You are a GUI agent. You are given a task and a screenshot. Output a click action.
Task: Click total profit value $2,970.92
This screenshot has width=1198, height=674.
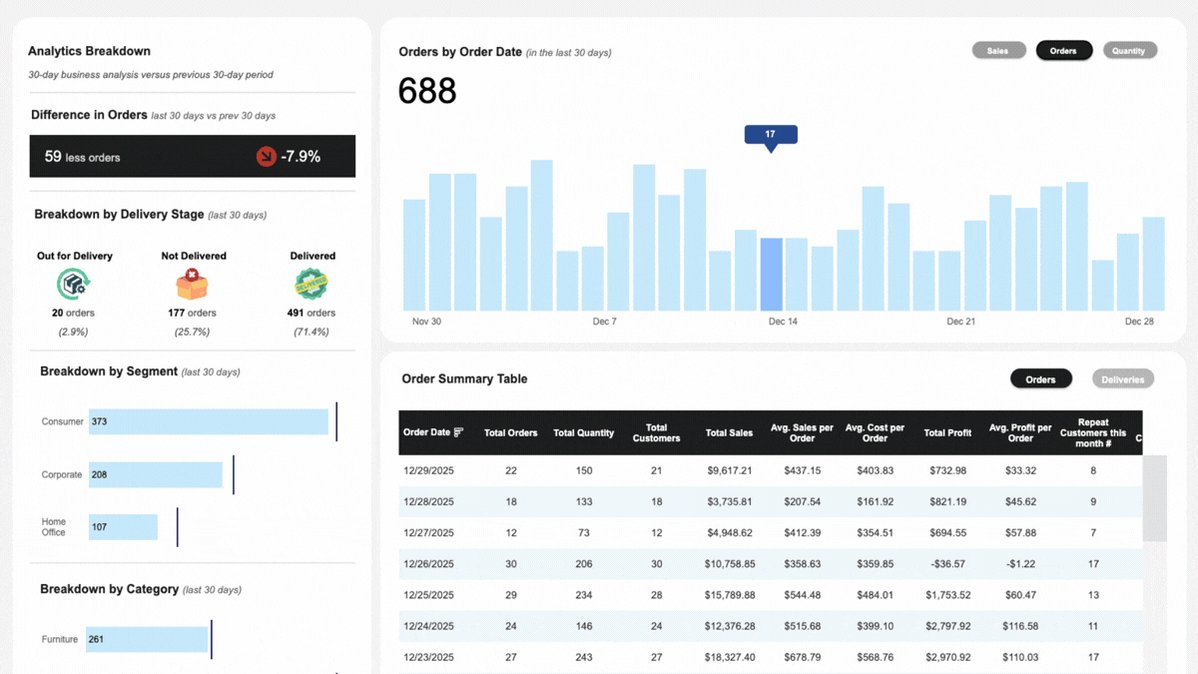coord(947,657)
